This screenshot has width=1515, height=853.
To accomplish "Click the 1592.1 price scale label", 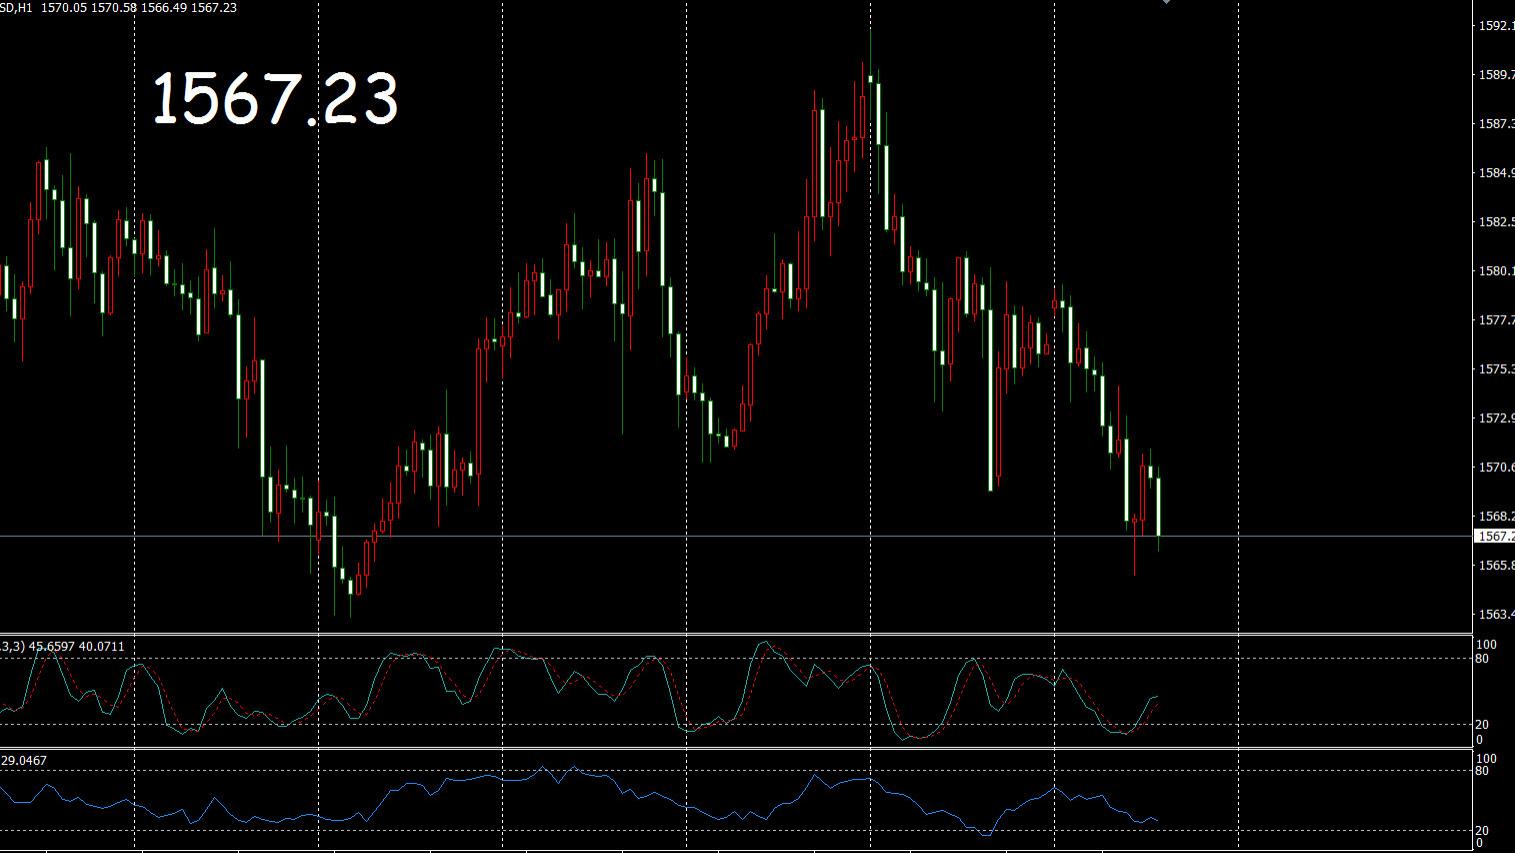I will pos(1496,26).
